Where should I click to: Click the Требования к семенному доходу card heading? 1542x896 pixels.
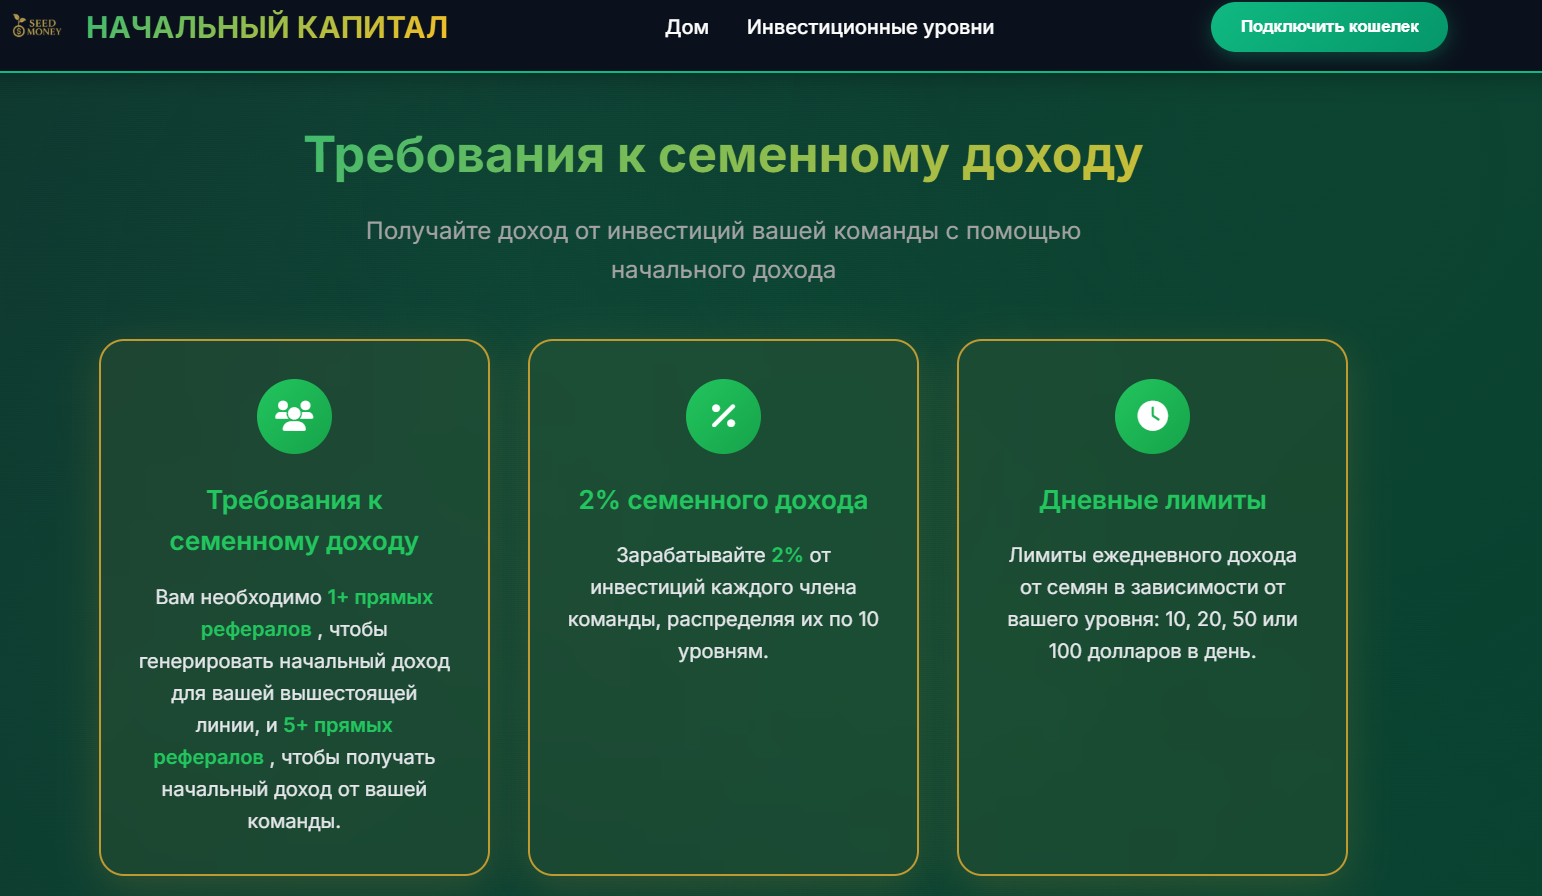coord(294,522)
